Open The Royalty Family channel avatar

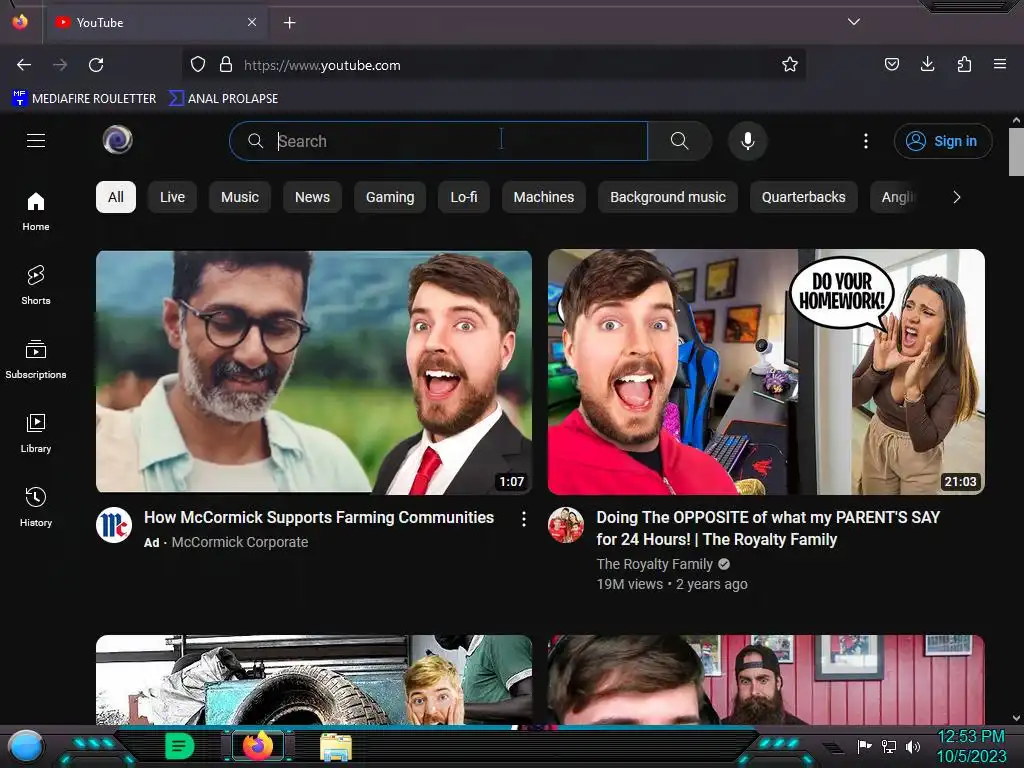(566, 525)
